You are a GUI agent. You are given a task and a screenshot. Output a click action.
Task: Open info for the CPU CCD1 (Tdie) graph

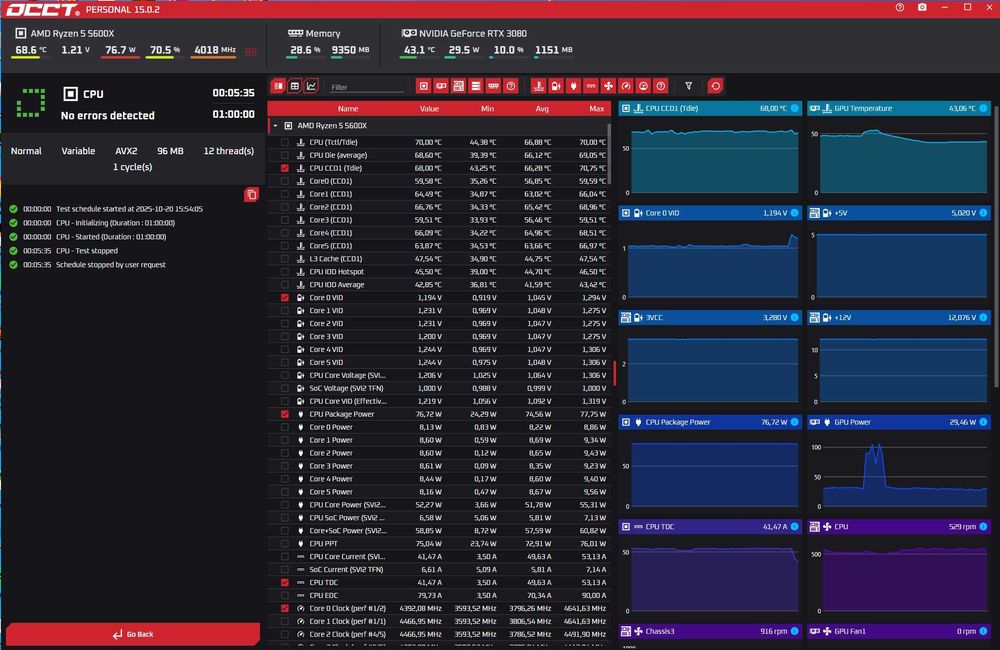[x=795, y=108]
